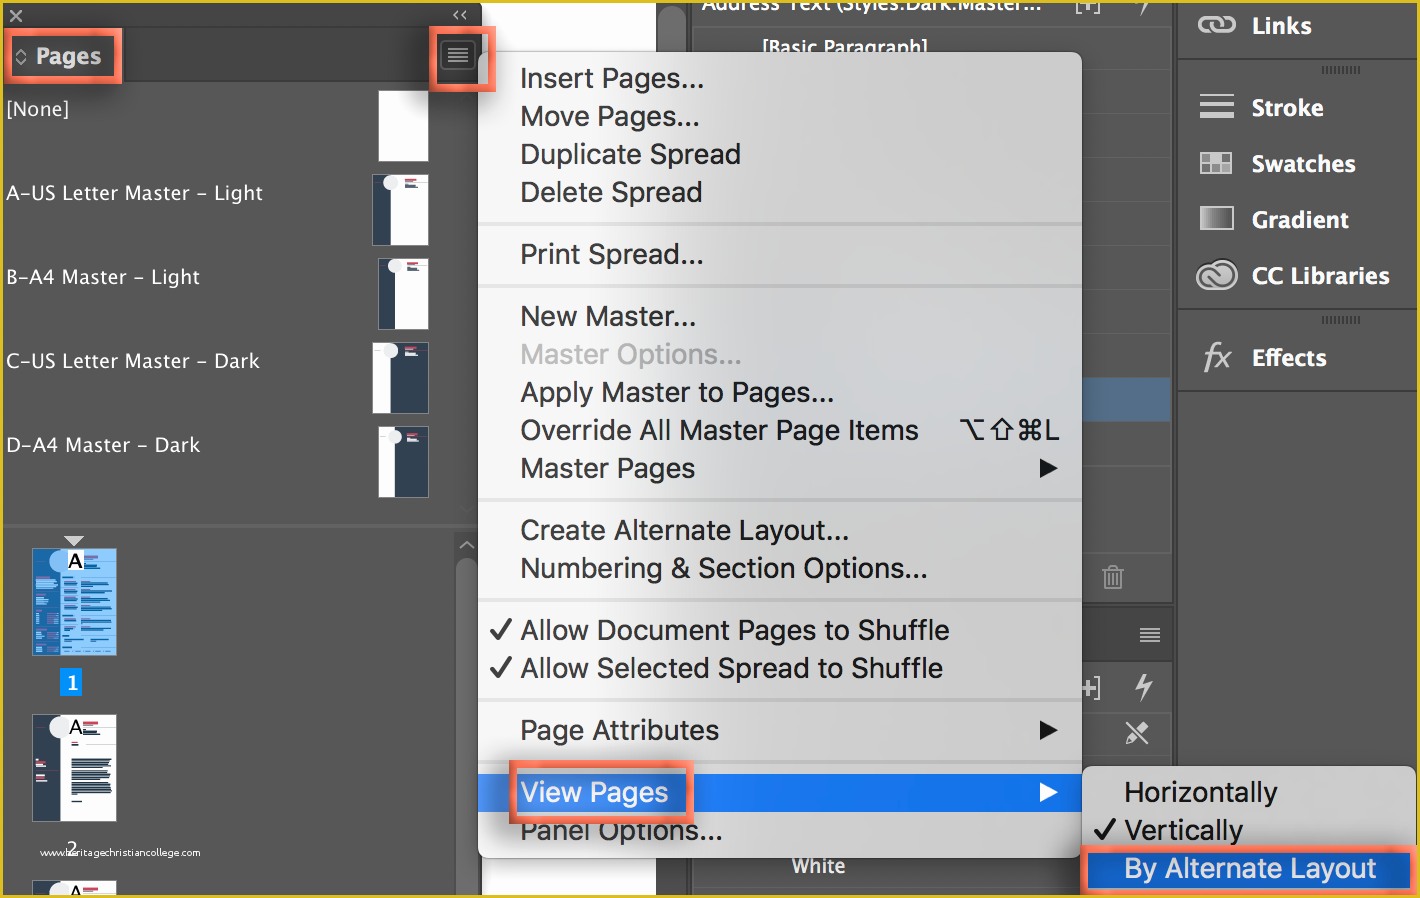Screen dimensions: 1420x898
Task: Open the Gradient panel icon
Action: point(1216,219)
